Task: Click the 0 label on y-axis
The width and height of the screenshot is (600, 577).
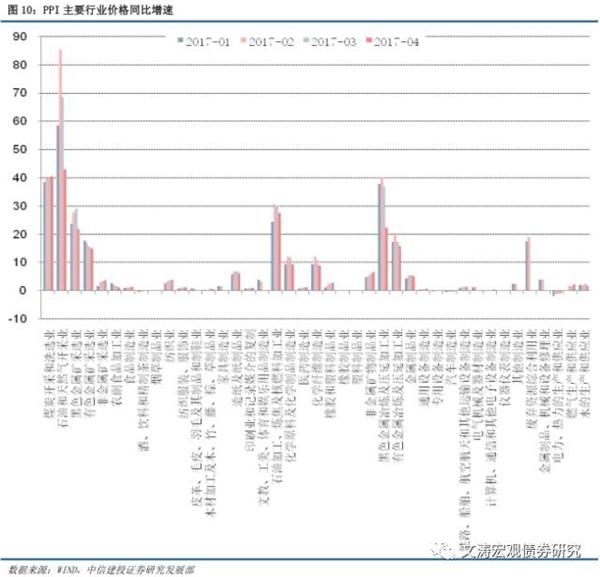Action: [22, 291]
